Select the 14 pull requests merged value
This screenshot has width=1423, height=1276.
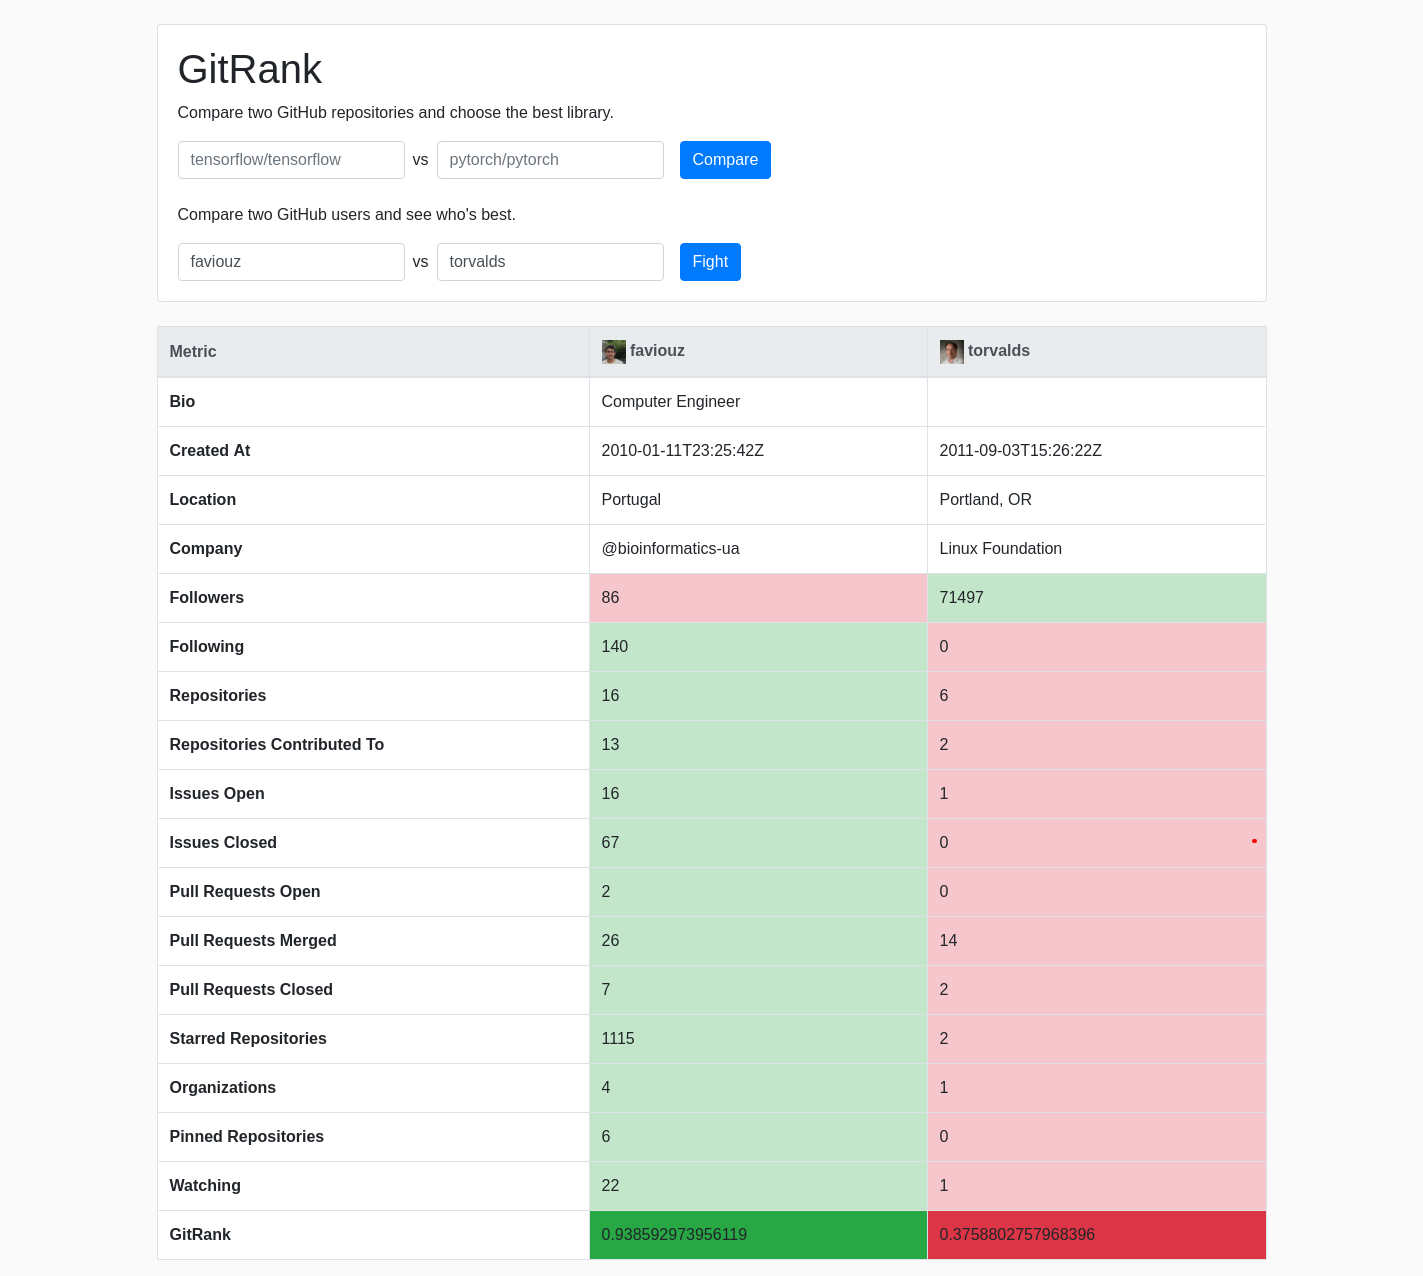pos(948,941)
